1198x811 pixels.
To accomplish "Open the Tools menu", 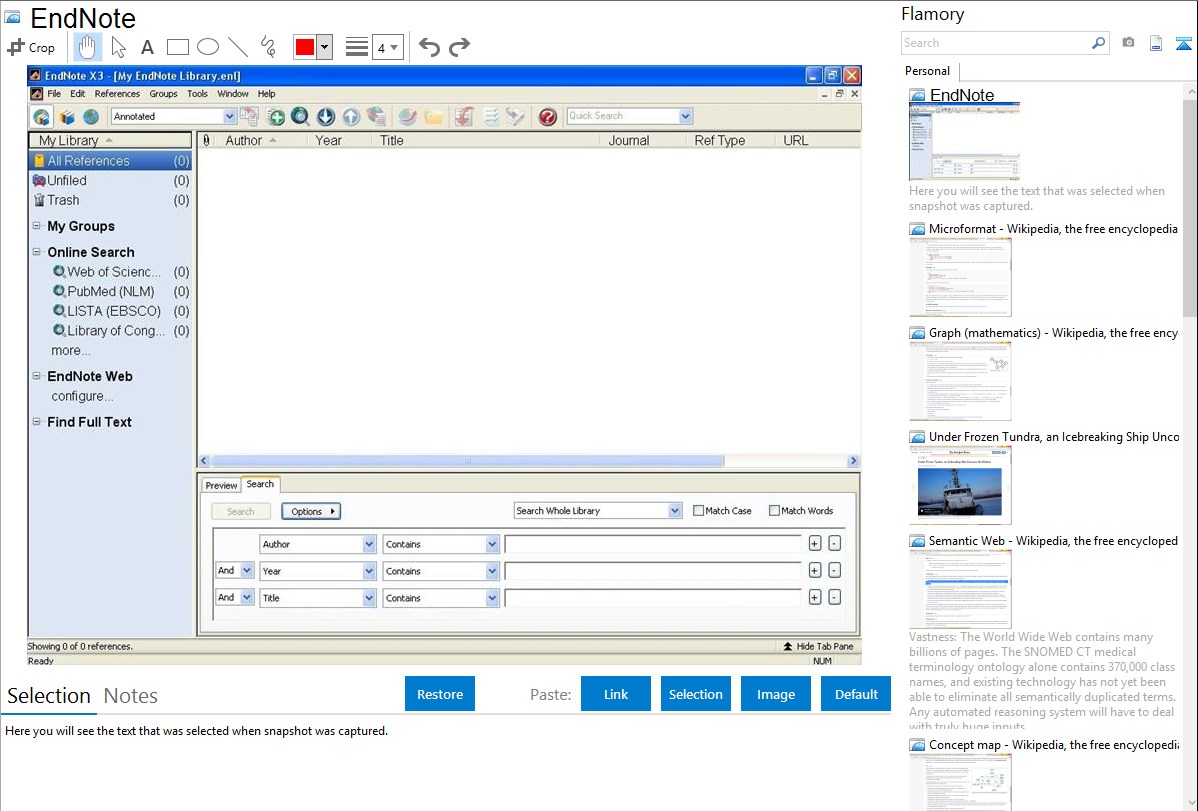I will pos(197,94).
